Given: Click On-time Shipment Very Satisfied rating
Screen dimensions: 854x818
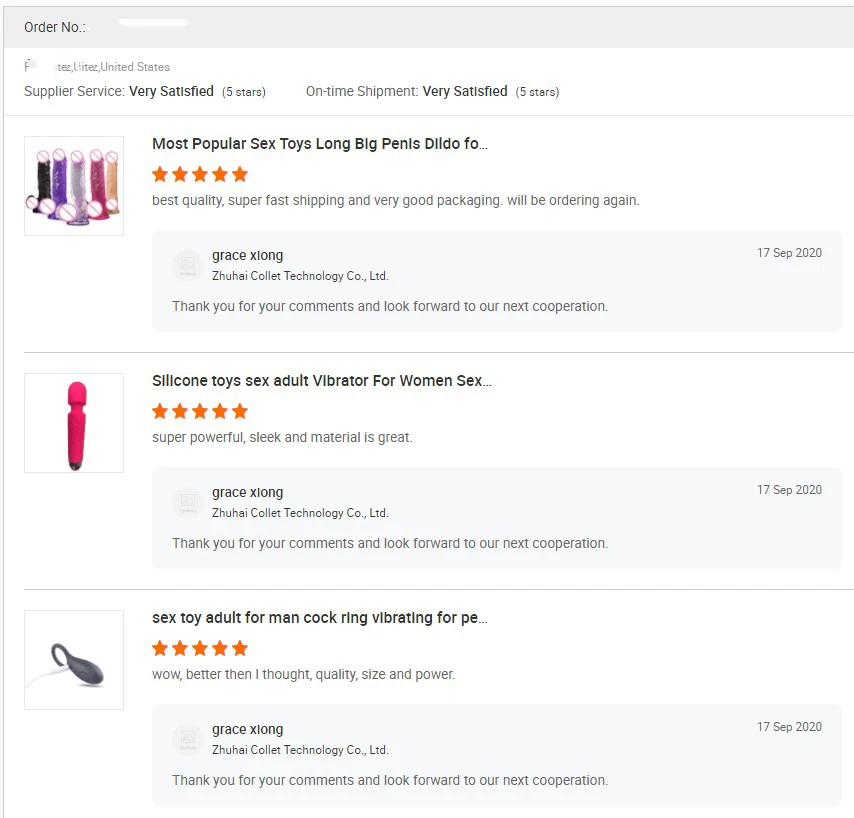Looking at the screenshot, I should coord(464,91).
